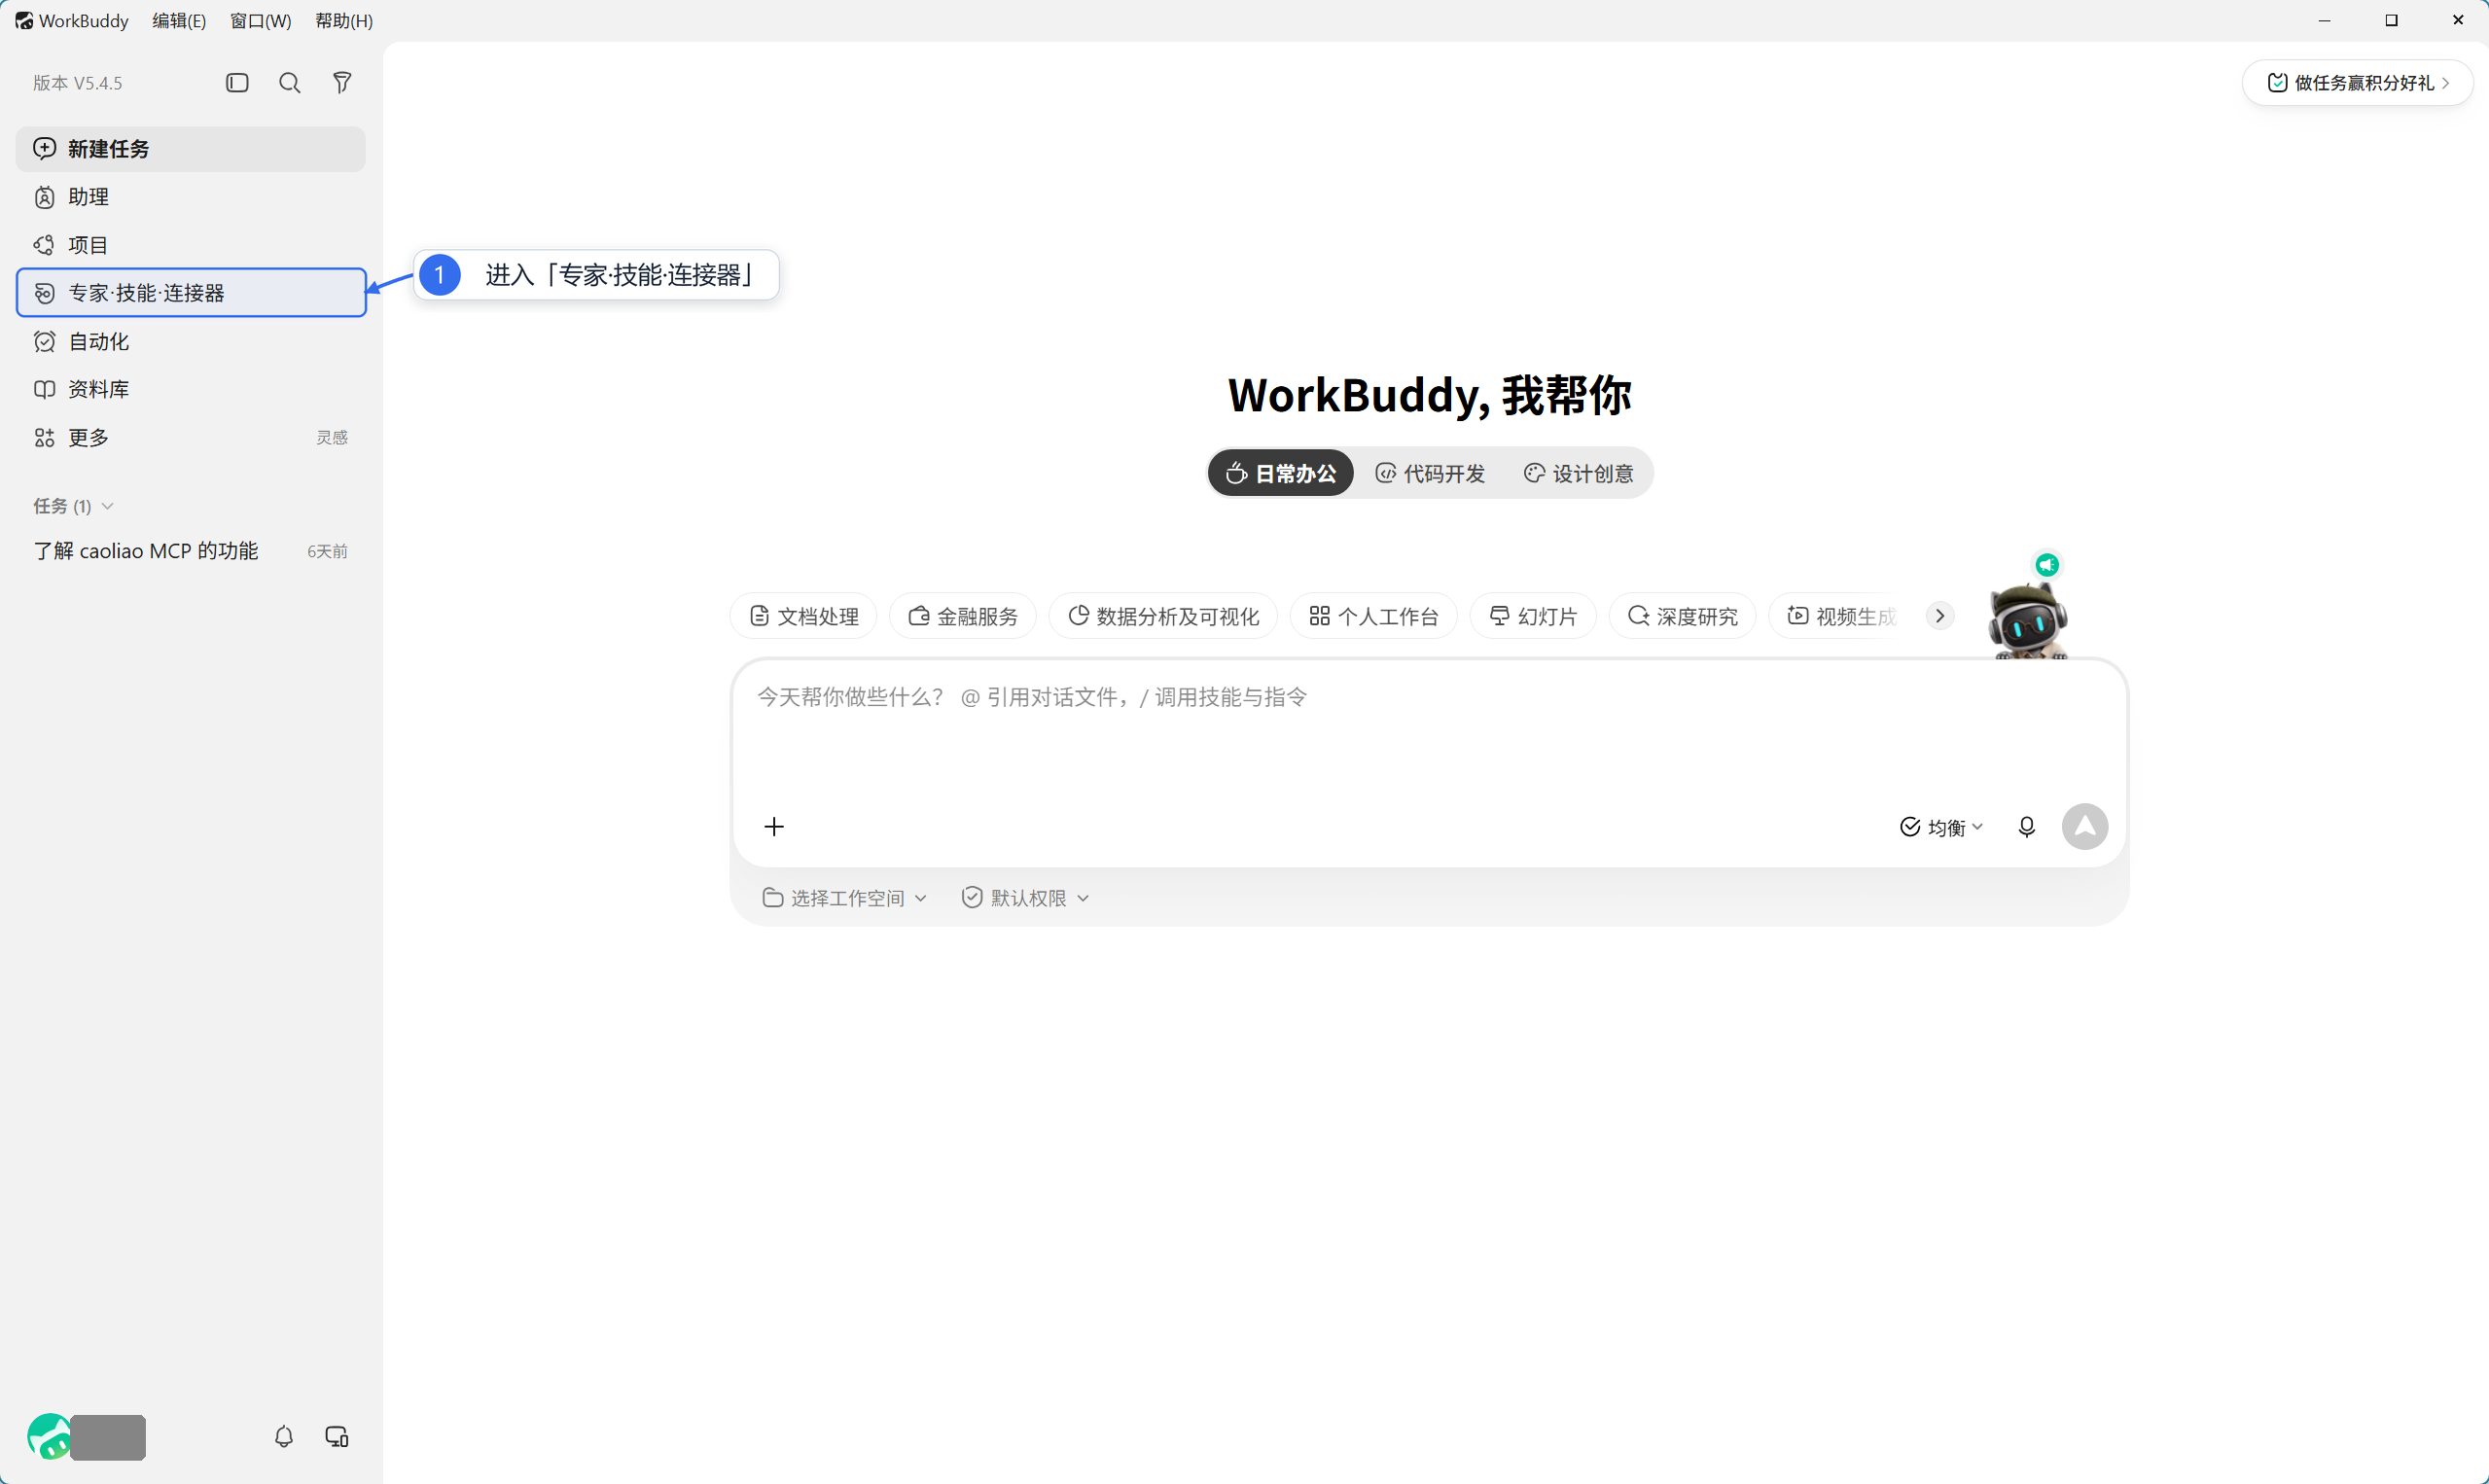Click the user avatar at bottom left

48,1437
